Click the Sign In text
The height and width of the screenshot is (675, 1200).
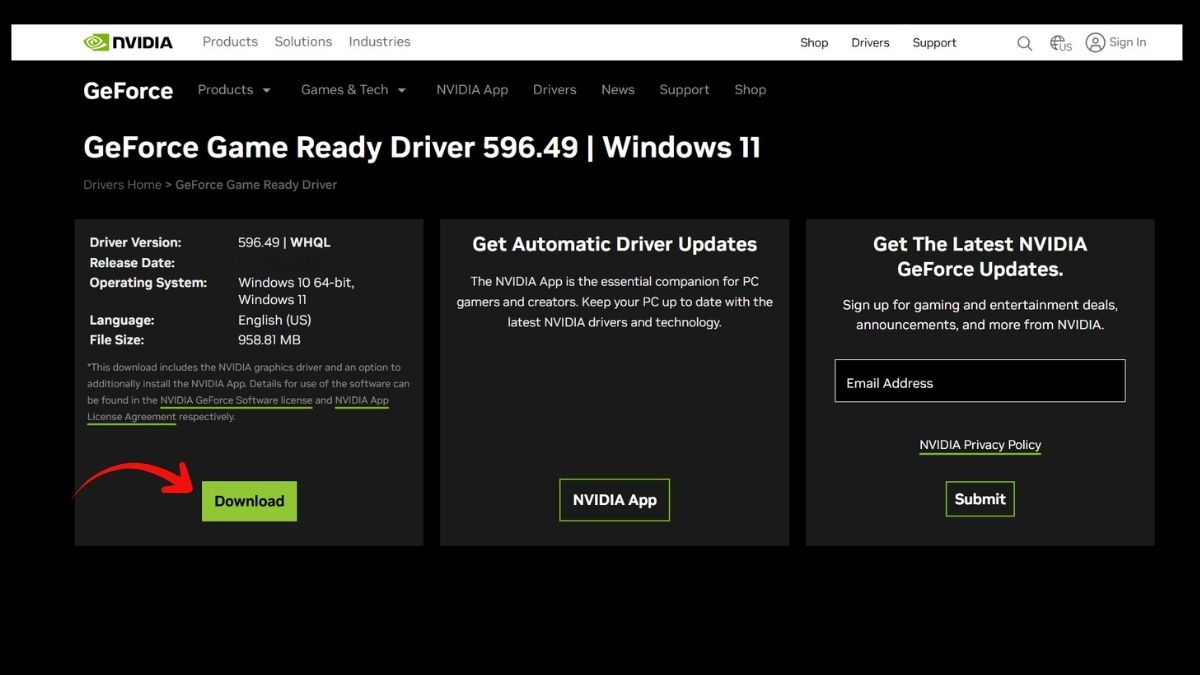[1128, 42]
